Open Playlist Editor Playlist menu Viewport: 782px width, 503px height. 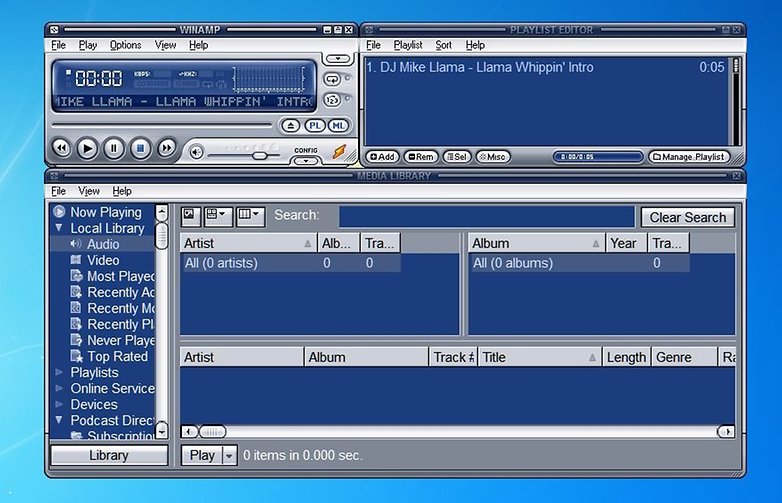[x=408, y=45]
